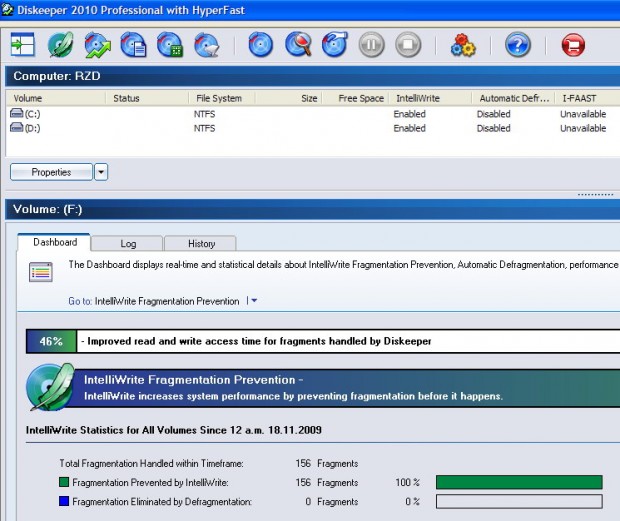Click Enabled IntelliWrite value for D:

point(409,128)
